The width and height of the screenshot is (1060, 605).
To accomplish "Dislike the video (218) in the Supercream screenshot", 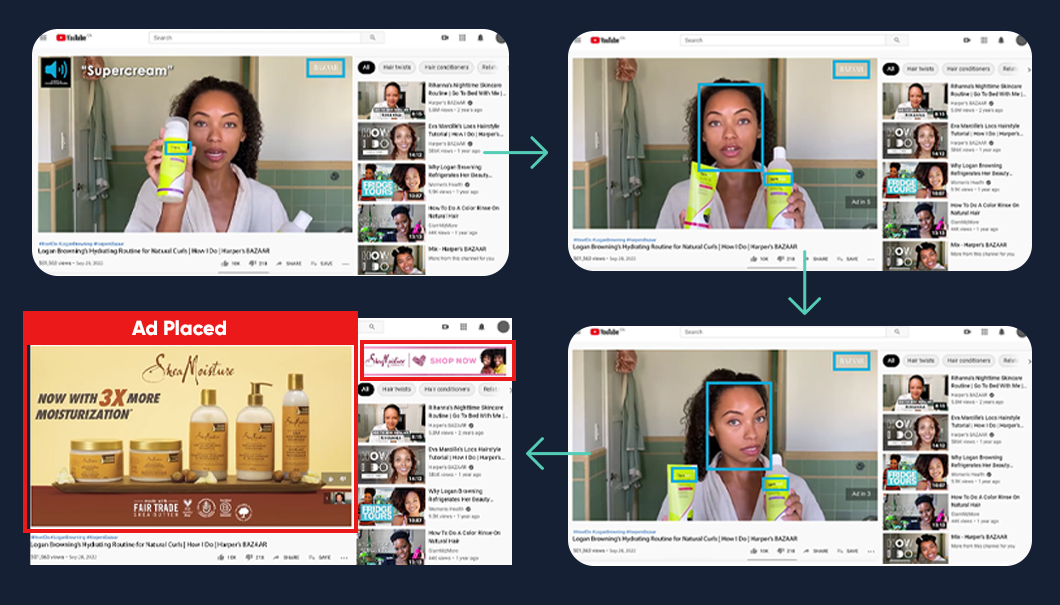I will click(254, 264).
